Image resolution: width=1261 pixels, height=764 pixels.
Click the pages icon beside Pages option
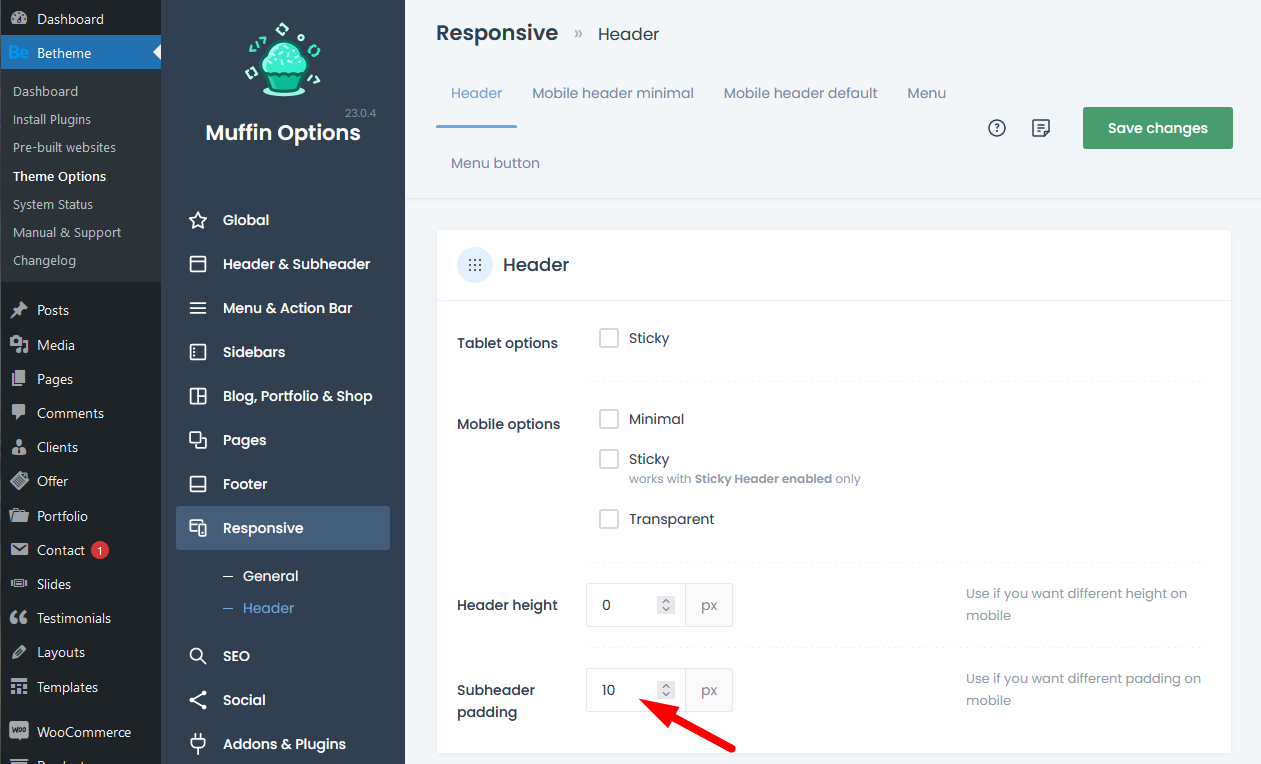pyautogui.click(x=198, y=440)
